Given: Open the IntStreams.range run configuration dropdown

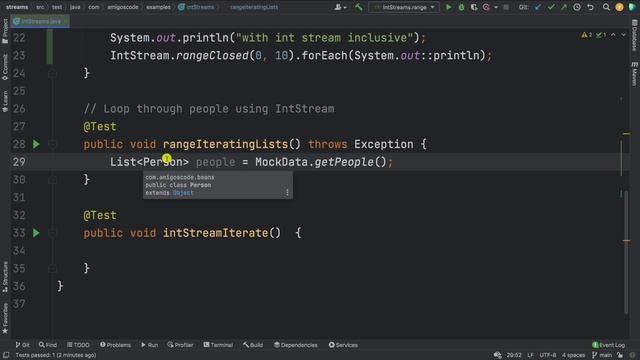Looking at the screenshot, I should coord(404,7).
